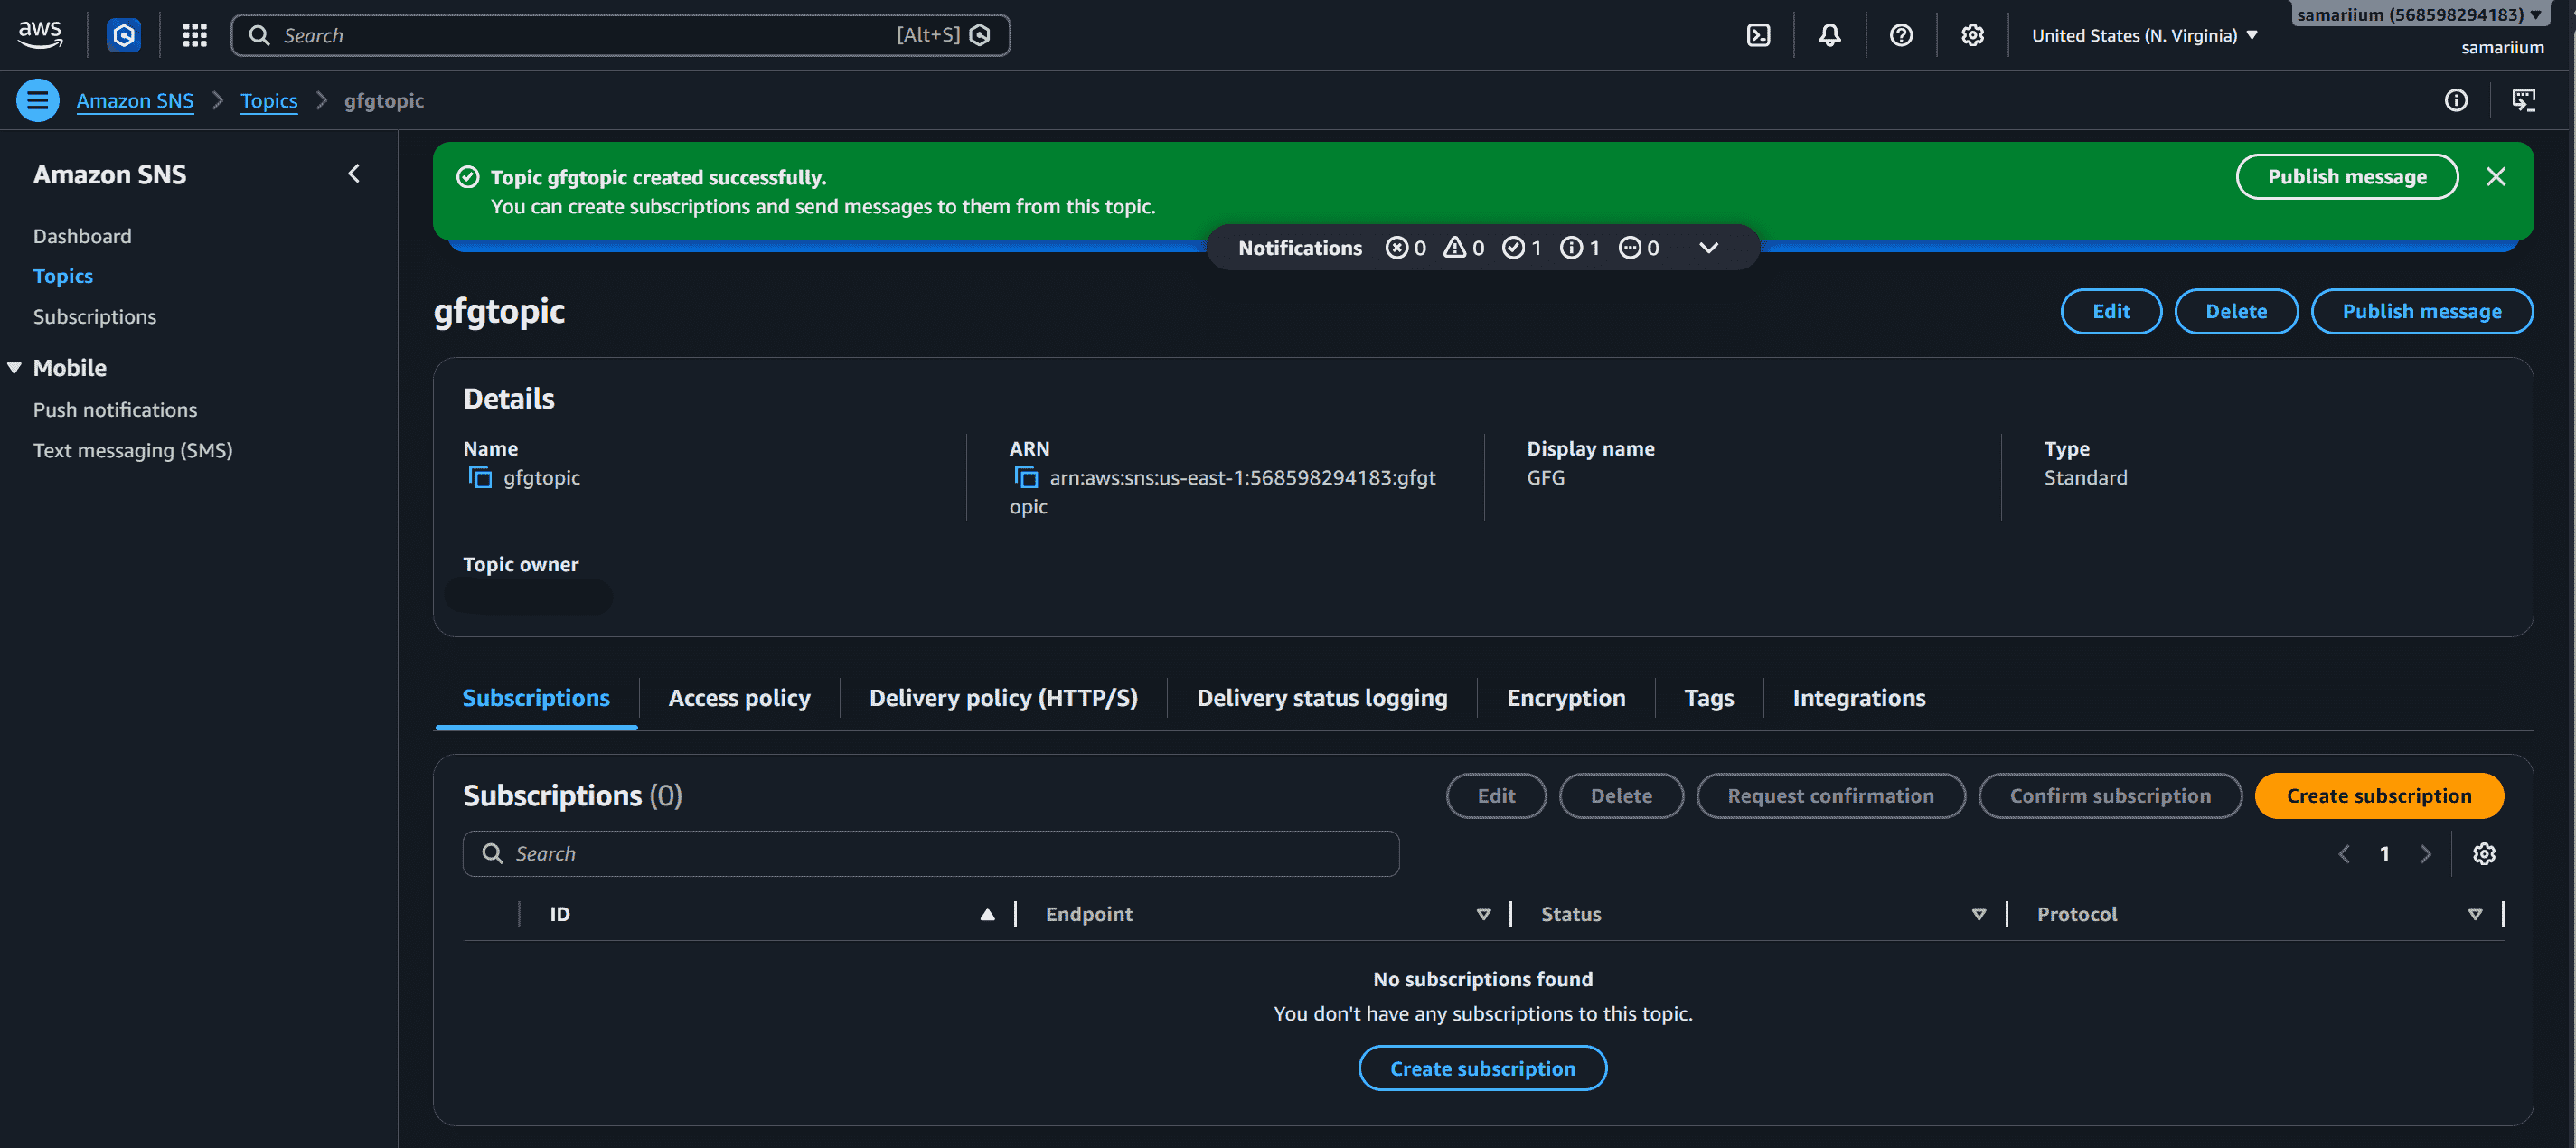The image size is (2576, 1148).
Task: Collapse the Mobile section
Action: [15, 368]
